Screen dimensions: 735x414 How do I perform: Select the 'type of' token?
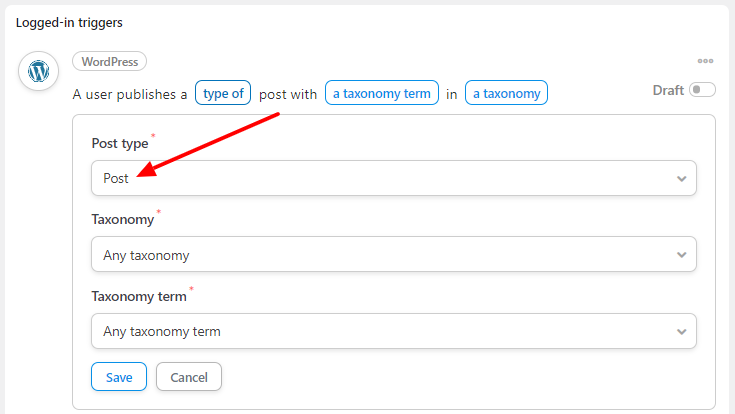pyautogui.click(x=223, y=93)
